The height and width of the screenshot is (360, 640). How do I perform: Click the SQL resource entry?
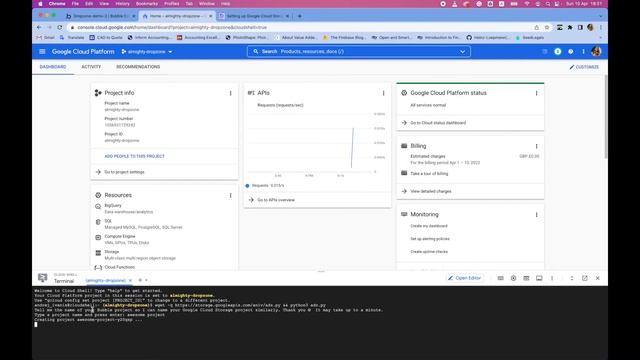[x=139, y=224]
